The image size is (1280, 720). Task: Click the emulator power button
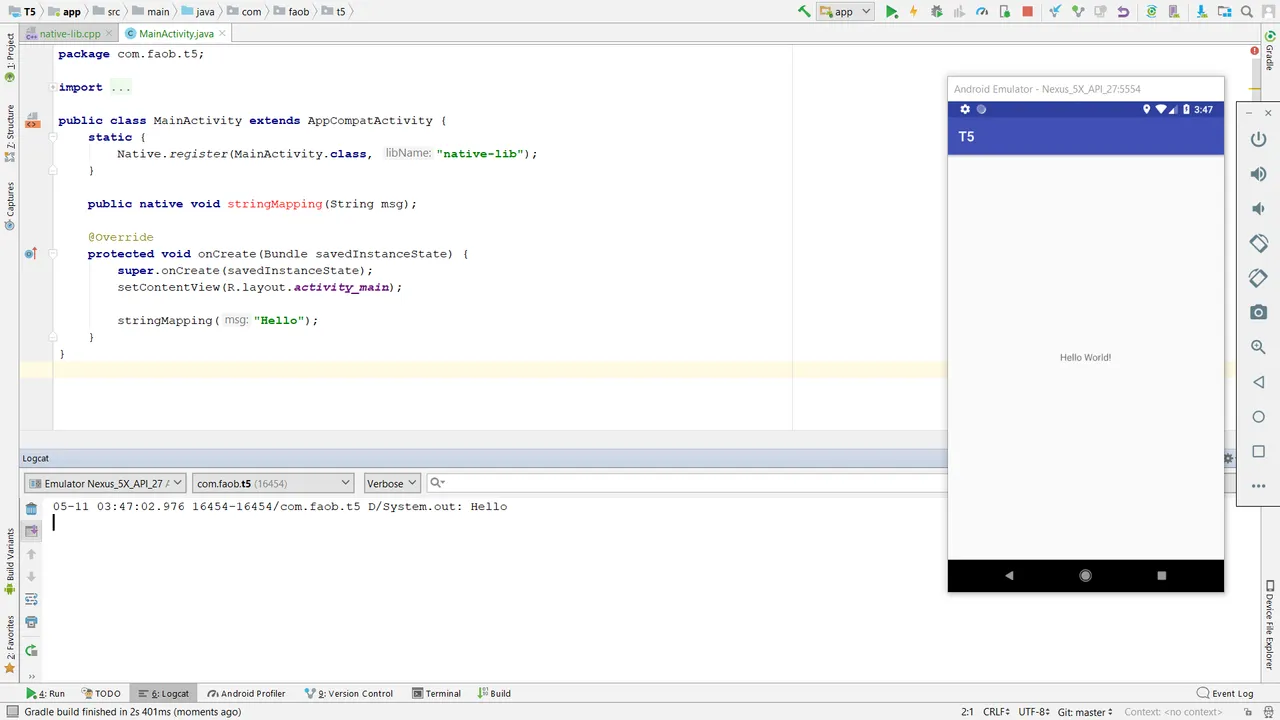click(x=1258, y=139)
